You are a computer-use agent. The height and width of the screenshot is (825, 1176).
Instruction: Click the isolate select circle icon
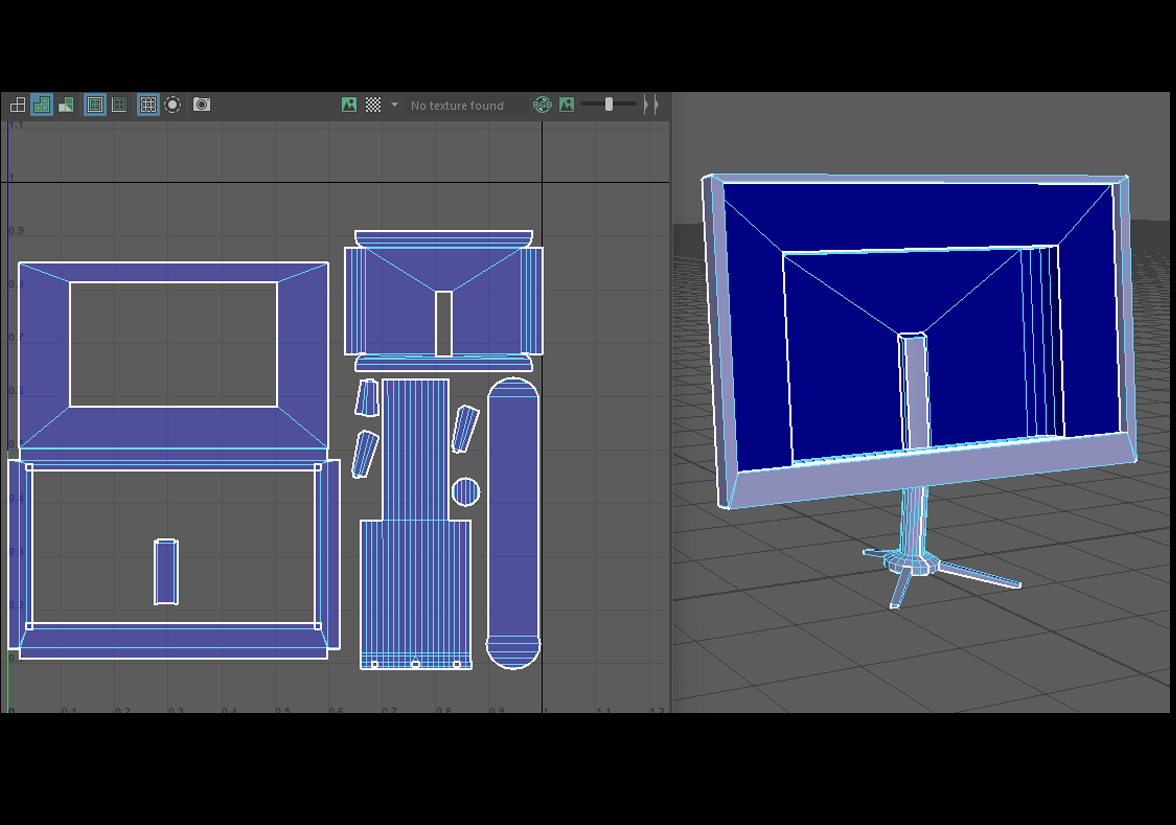coord(173,105)
